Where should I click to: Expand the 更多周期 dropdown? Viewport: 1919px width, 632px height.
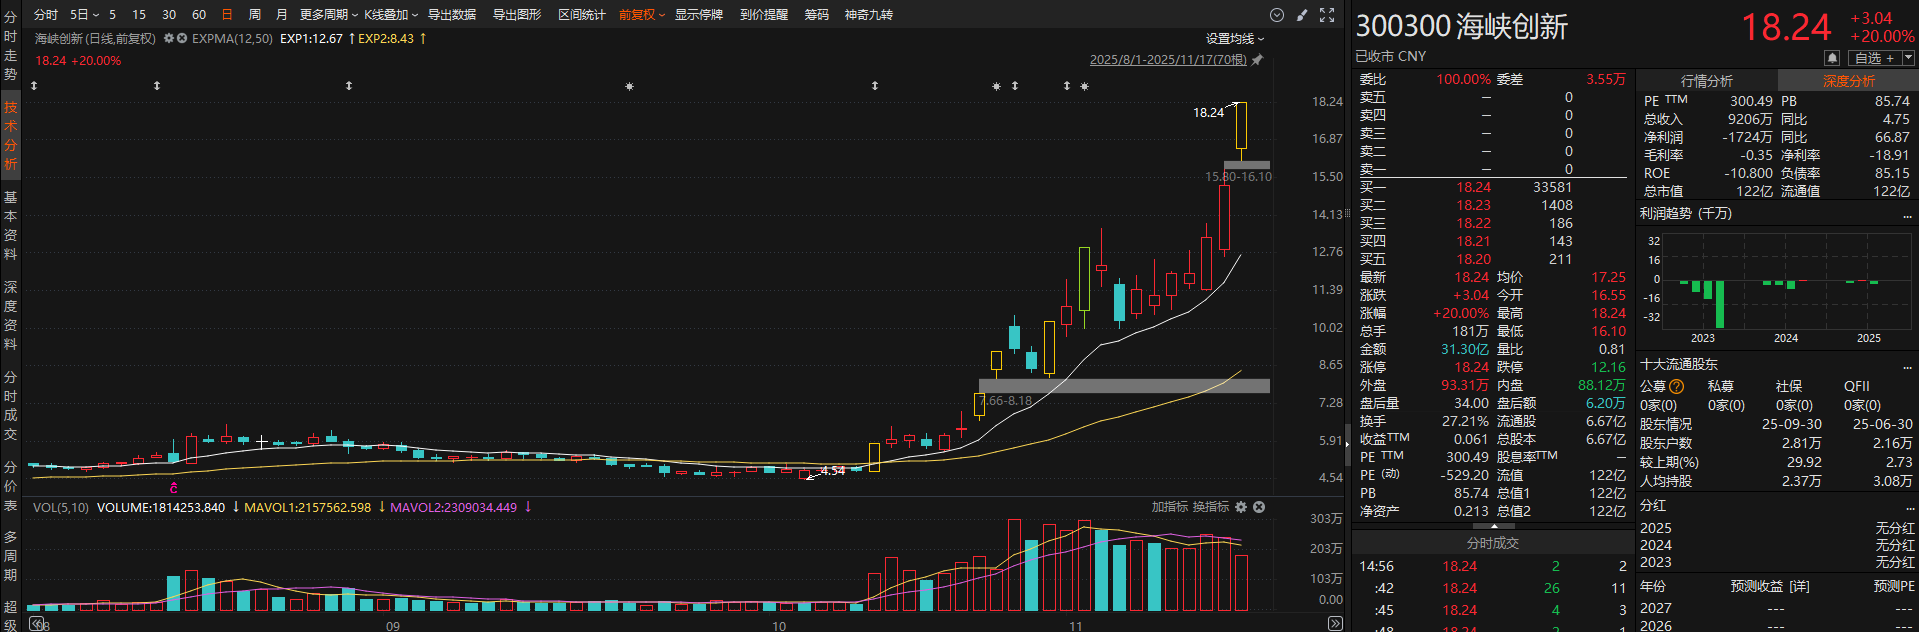coord(328,15)
